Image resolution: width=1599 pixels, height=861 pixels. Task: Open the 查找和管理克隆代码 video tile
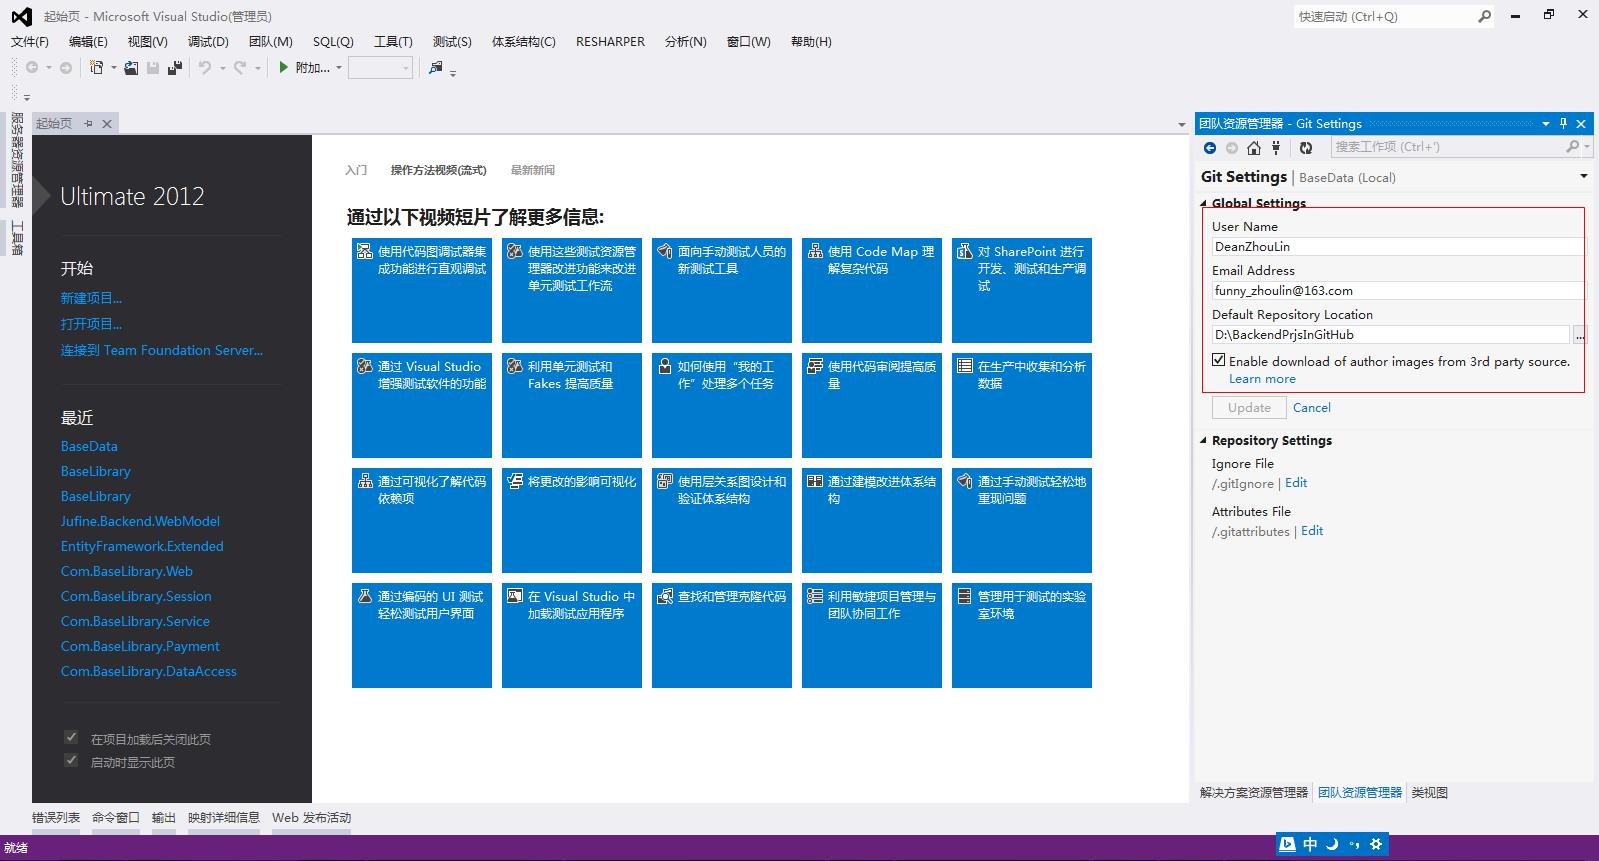coord(722,635)
